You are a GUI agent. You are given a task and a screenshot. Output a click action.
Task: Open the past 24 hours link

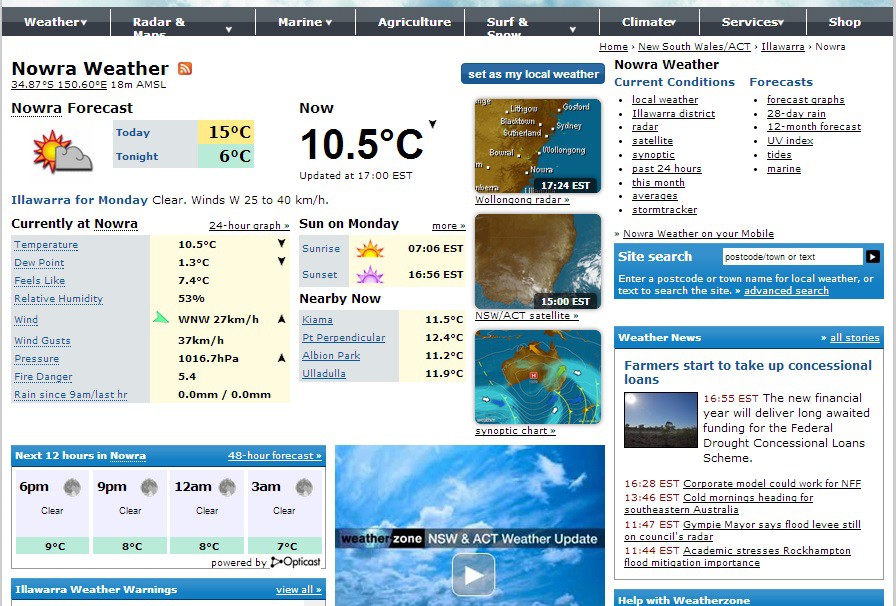[x=666, y=169]
